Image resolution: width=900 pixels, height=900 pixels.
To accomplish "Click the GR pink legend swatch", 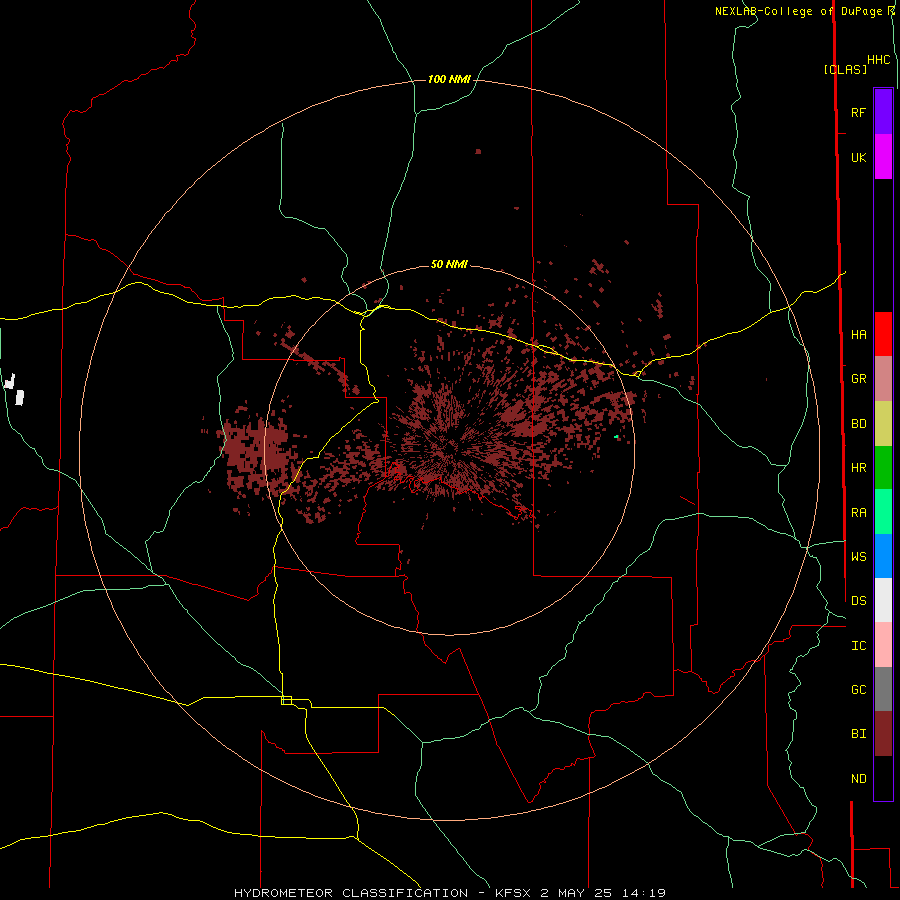I will tap(883, 379).
